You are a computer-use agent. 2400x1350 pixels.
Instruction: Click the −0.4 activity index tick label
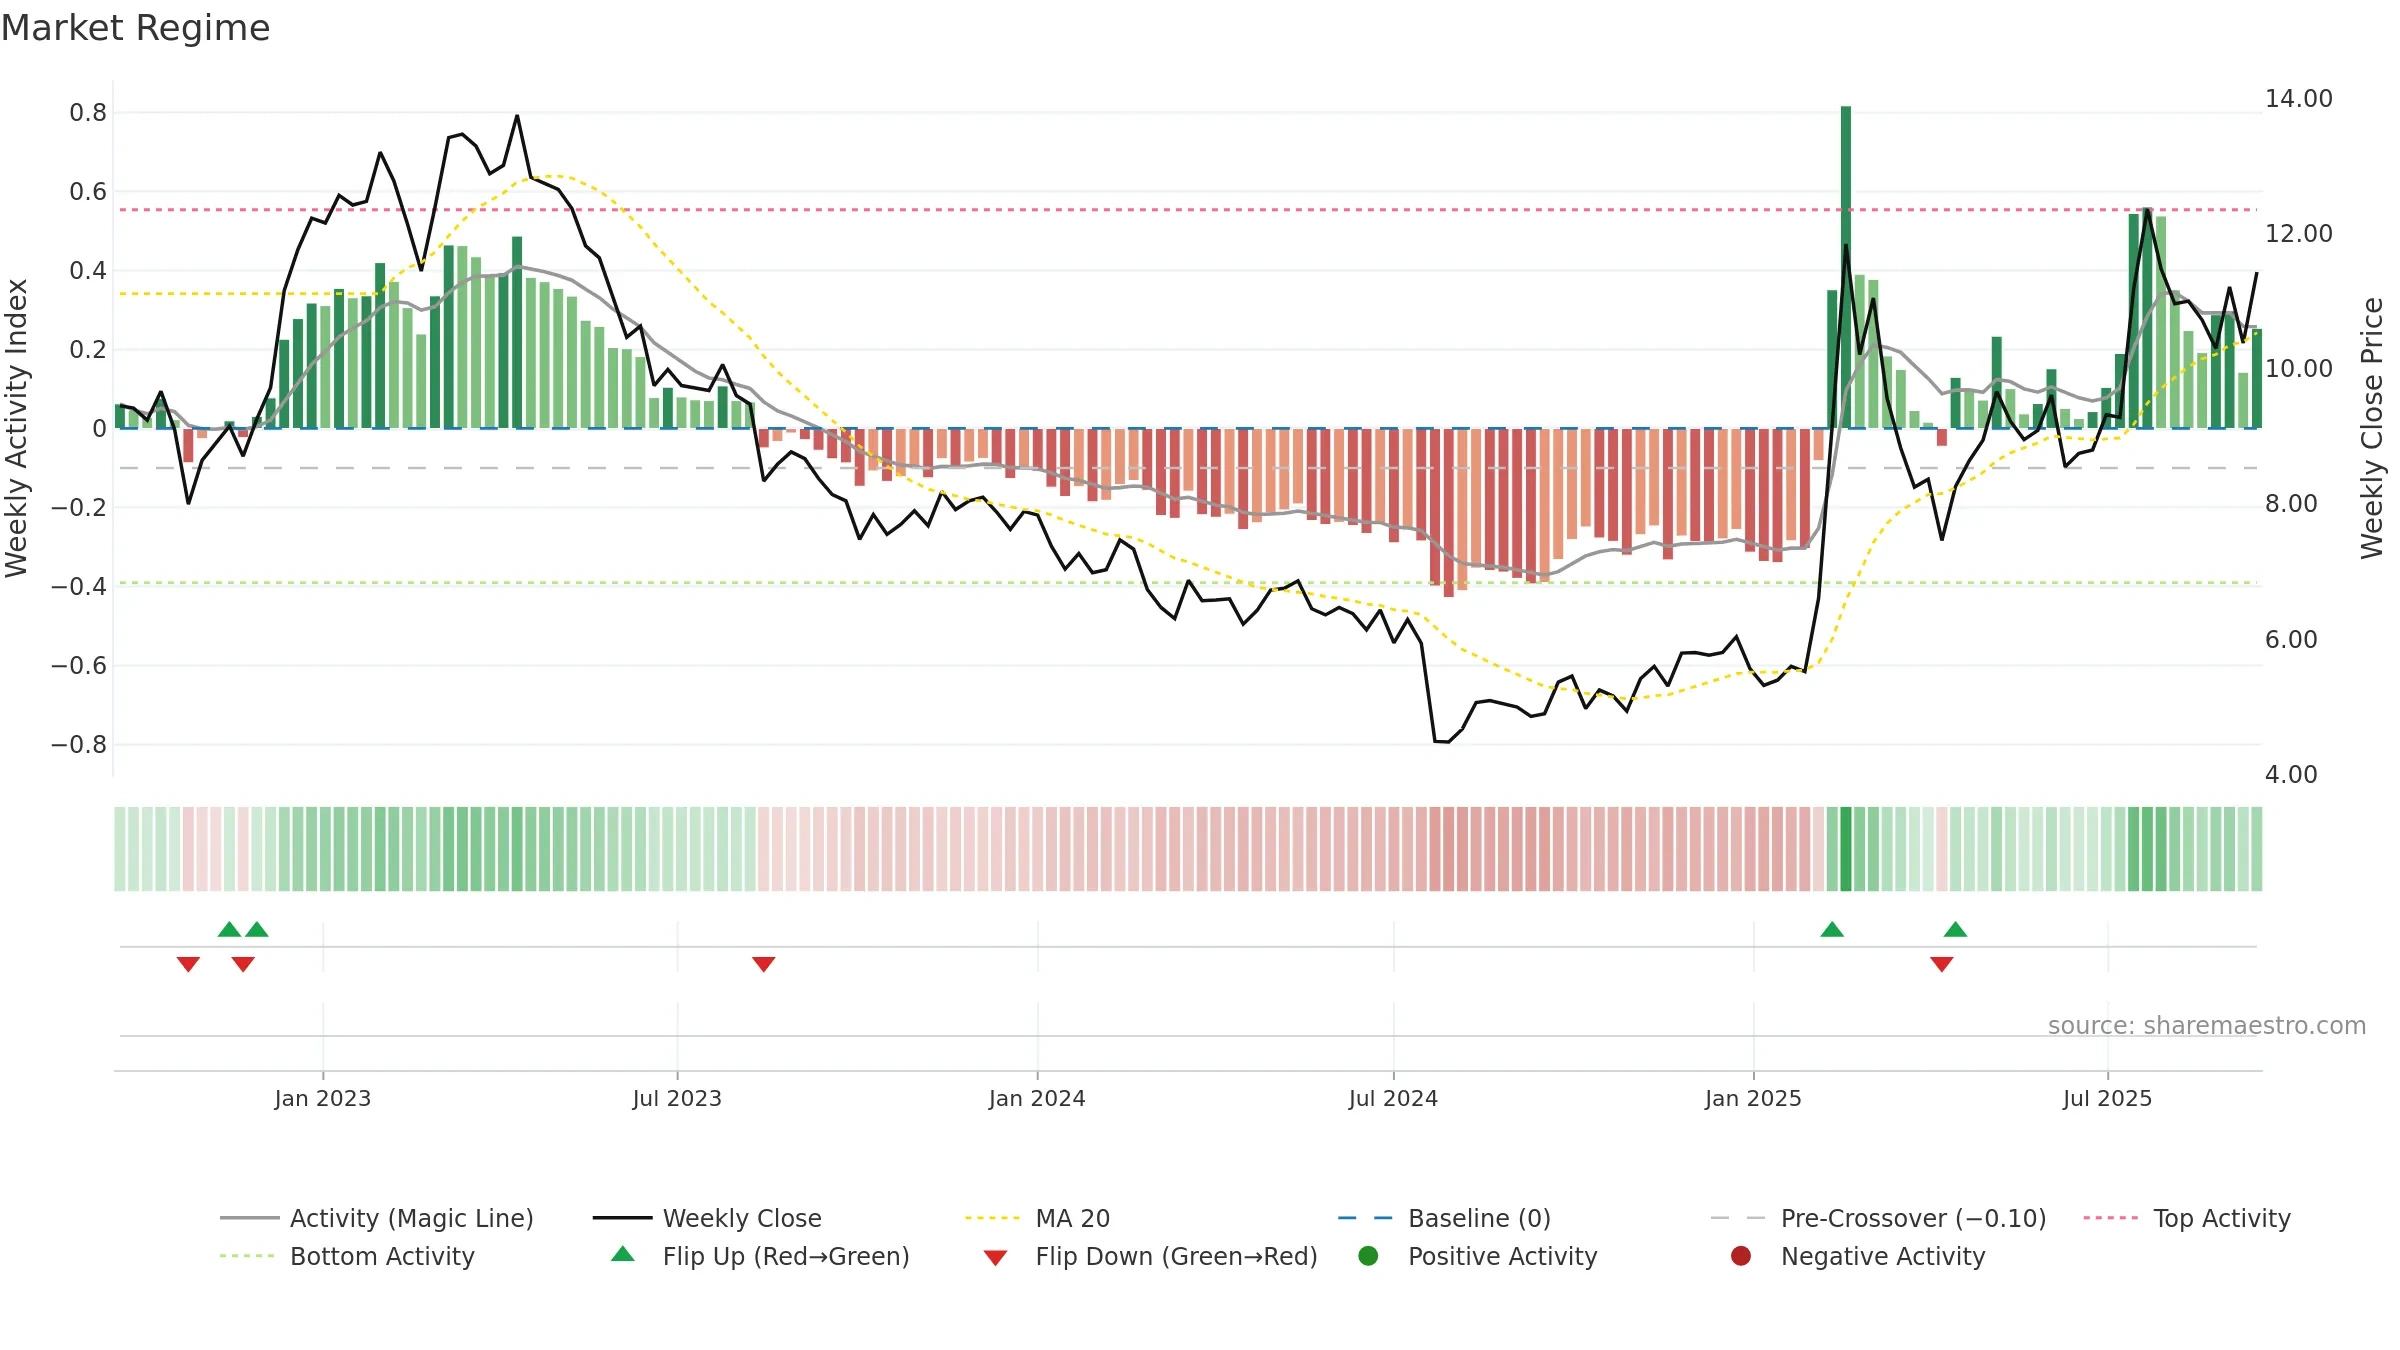coord(79,586)
